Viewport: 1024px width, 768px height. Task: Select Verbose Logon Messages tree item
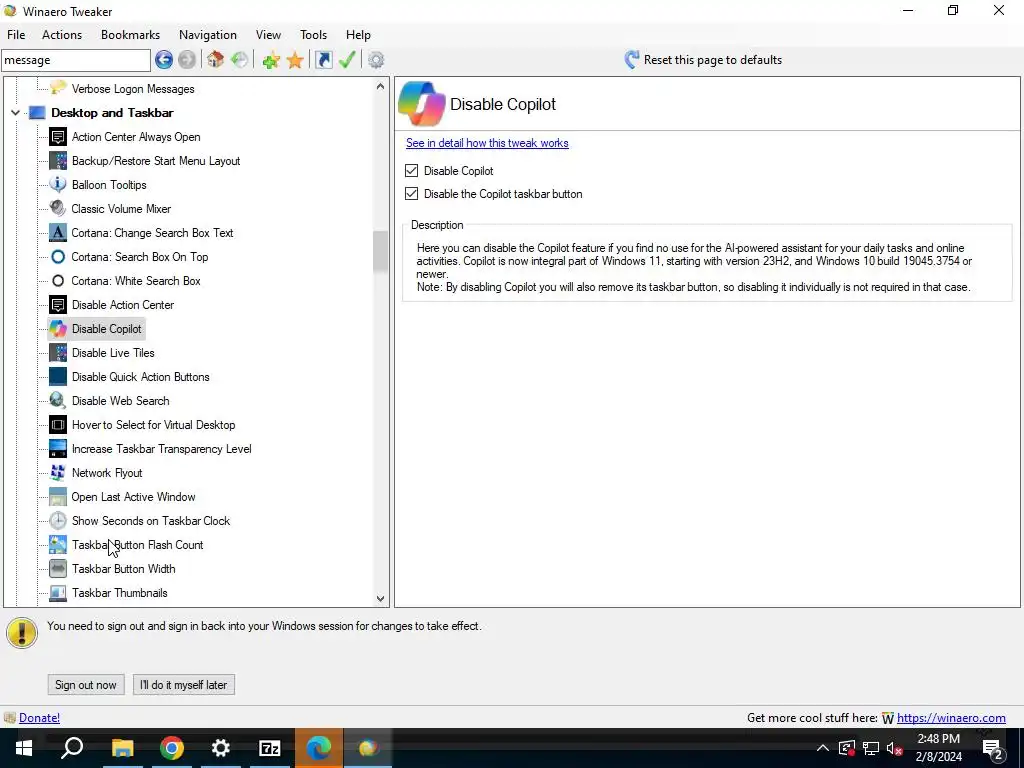click(x=133, y=89)
